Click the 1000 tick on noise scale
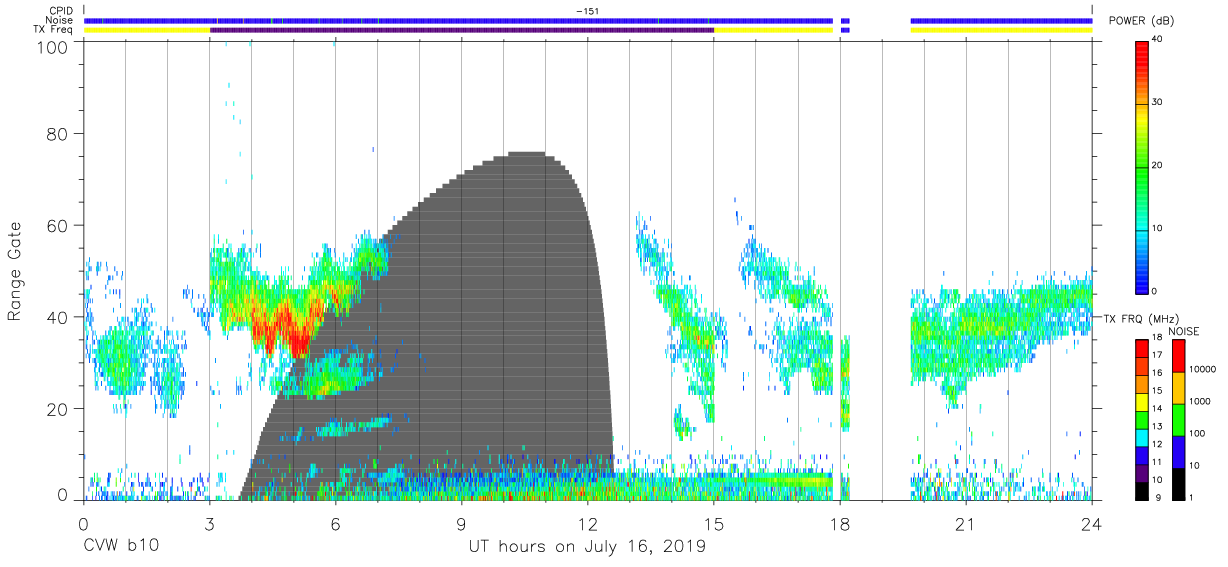This screenshot has height=567, width=1228. [1200, 401]
